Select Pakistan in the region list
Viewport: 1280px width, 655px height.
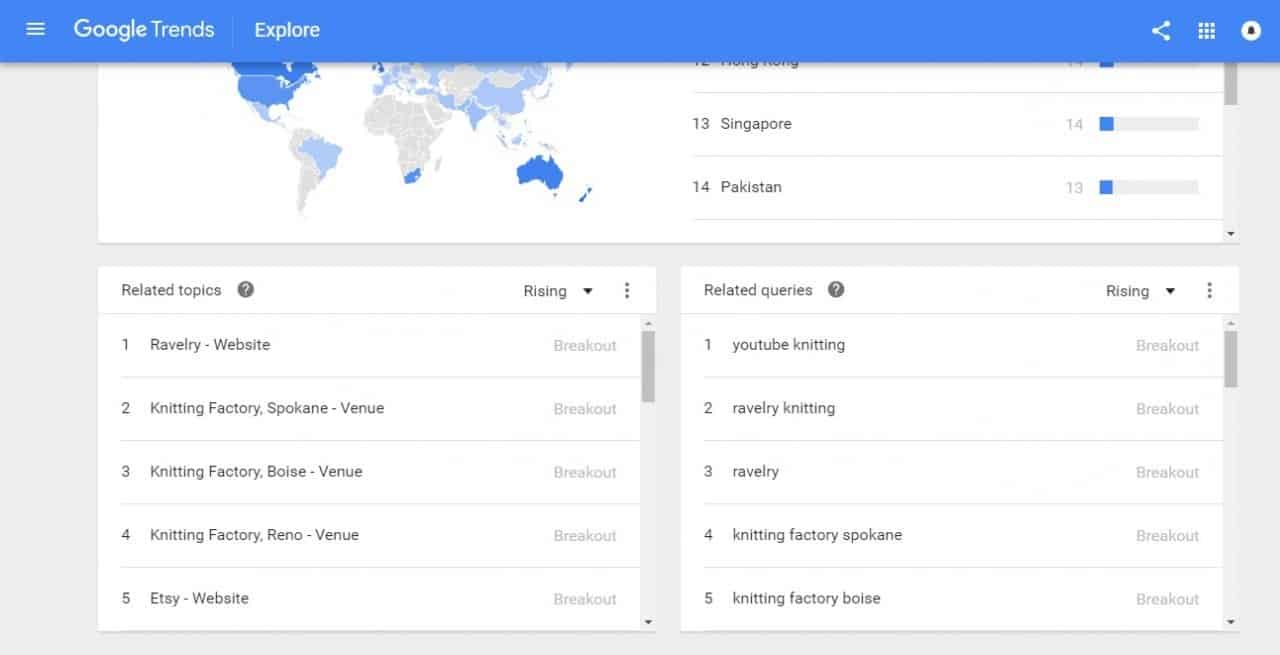[751, 187]
